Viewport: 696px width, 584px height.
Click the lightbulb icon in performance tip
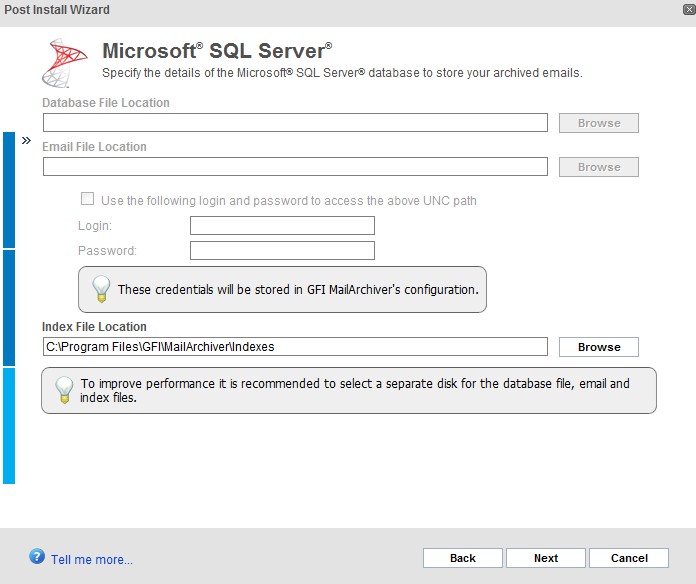pyautogui.click(x=64, y=390)
